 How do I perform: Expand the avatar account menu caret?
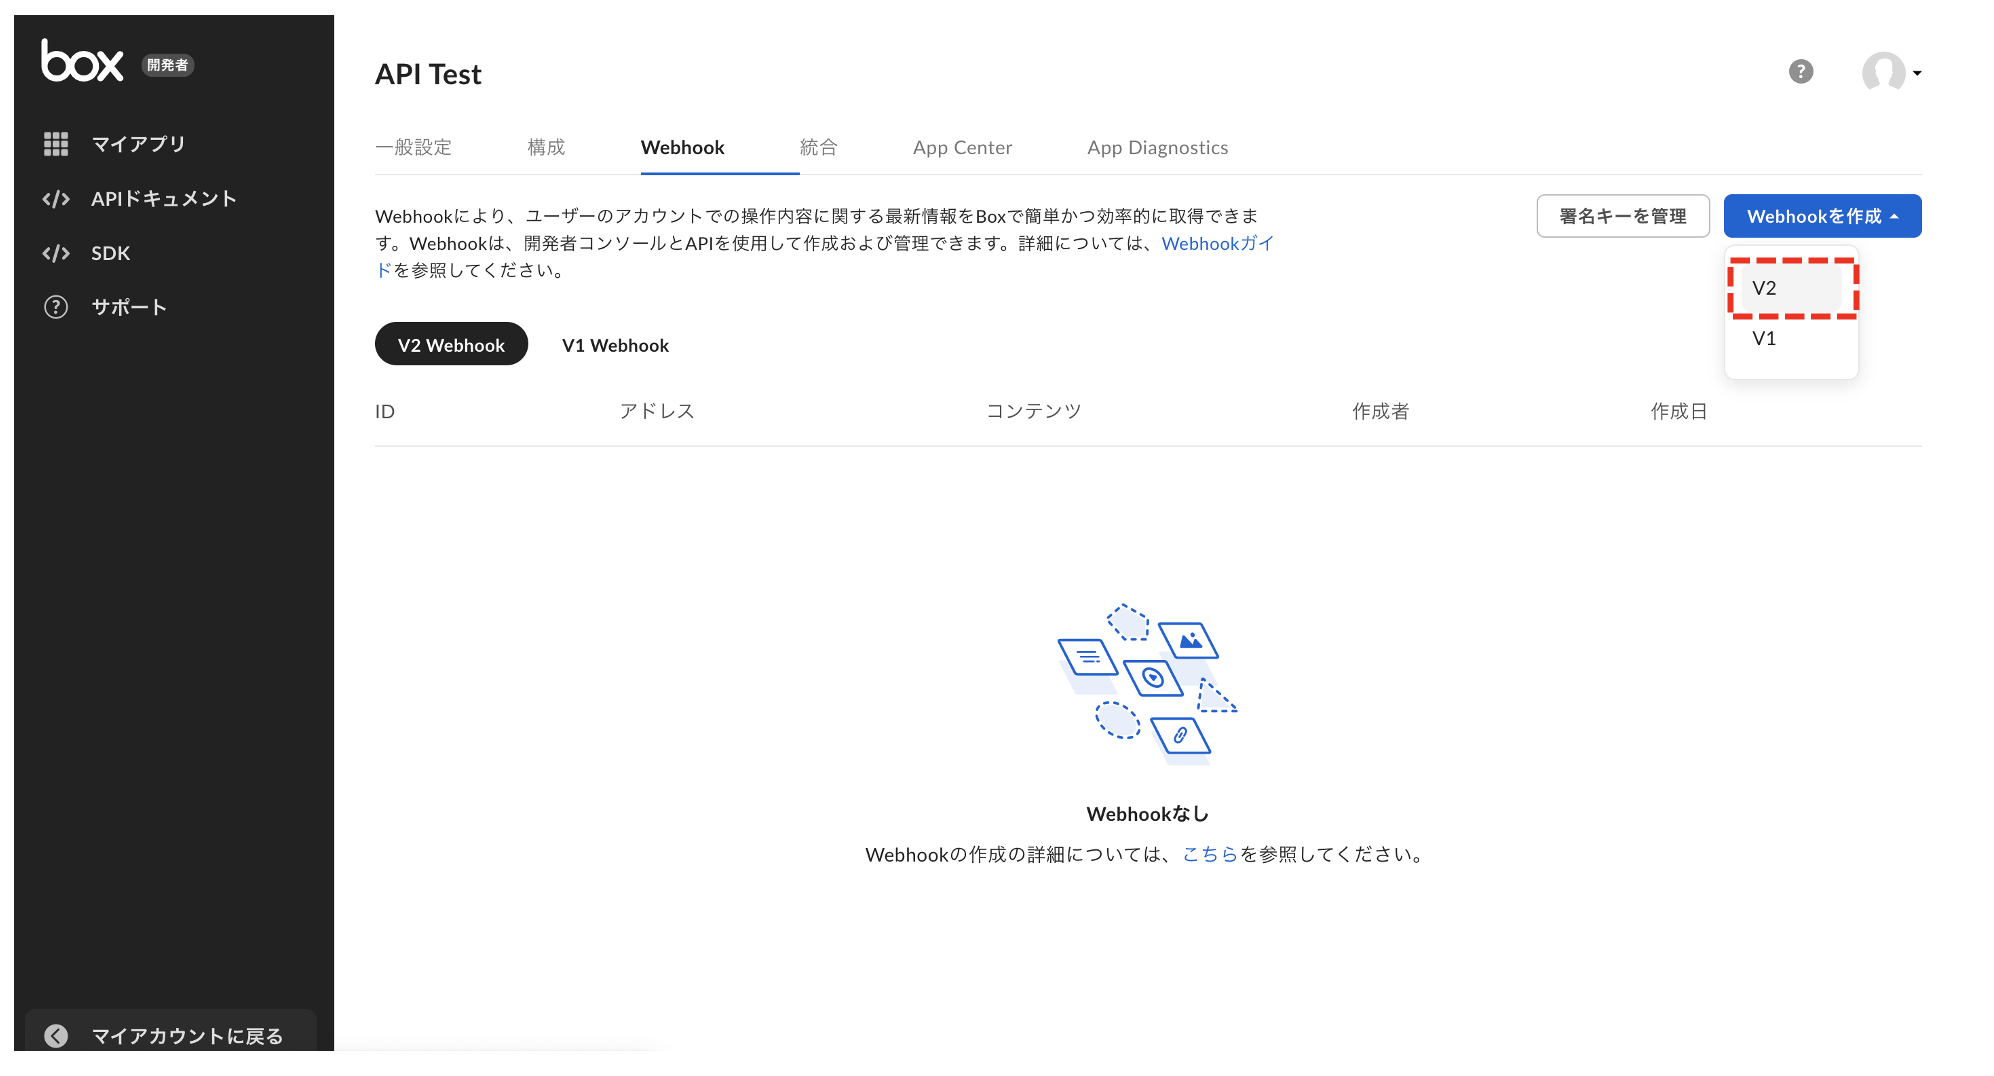coord(1917,72)
